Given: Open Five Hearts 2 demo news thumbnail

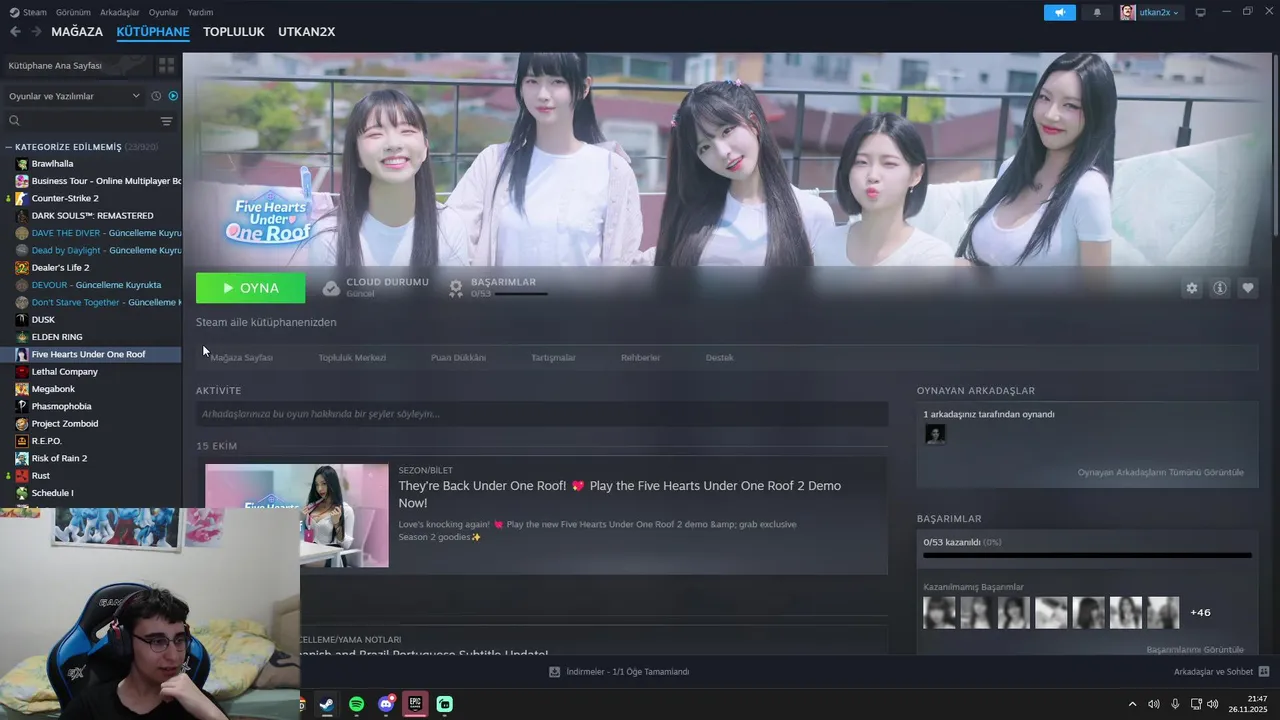Looking at the screenshot, I should pos(297,515).
